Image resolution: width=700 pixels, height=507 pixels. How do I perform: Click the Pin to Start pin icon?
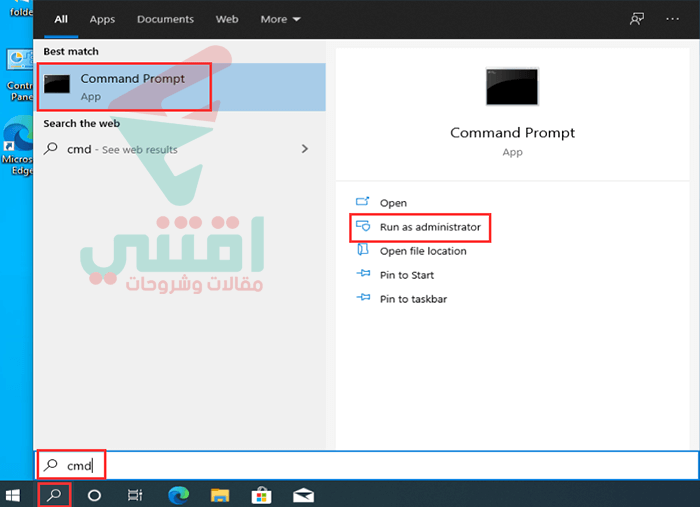(x=363, y=273)
